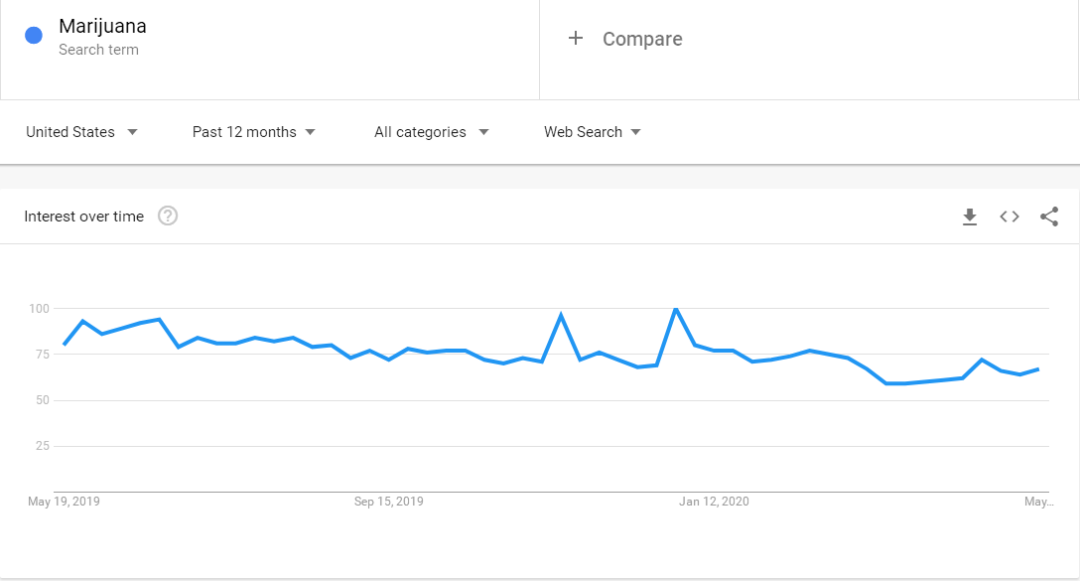The width and height of the screenshot is (1080, 581).
Task: Edit the Marijuana search term
Action: click(103, 26)
